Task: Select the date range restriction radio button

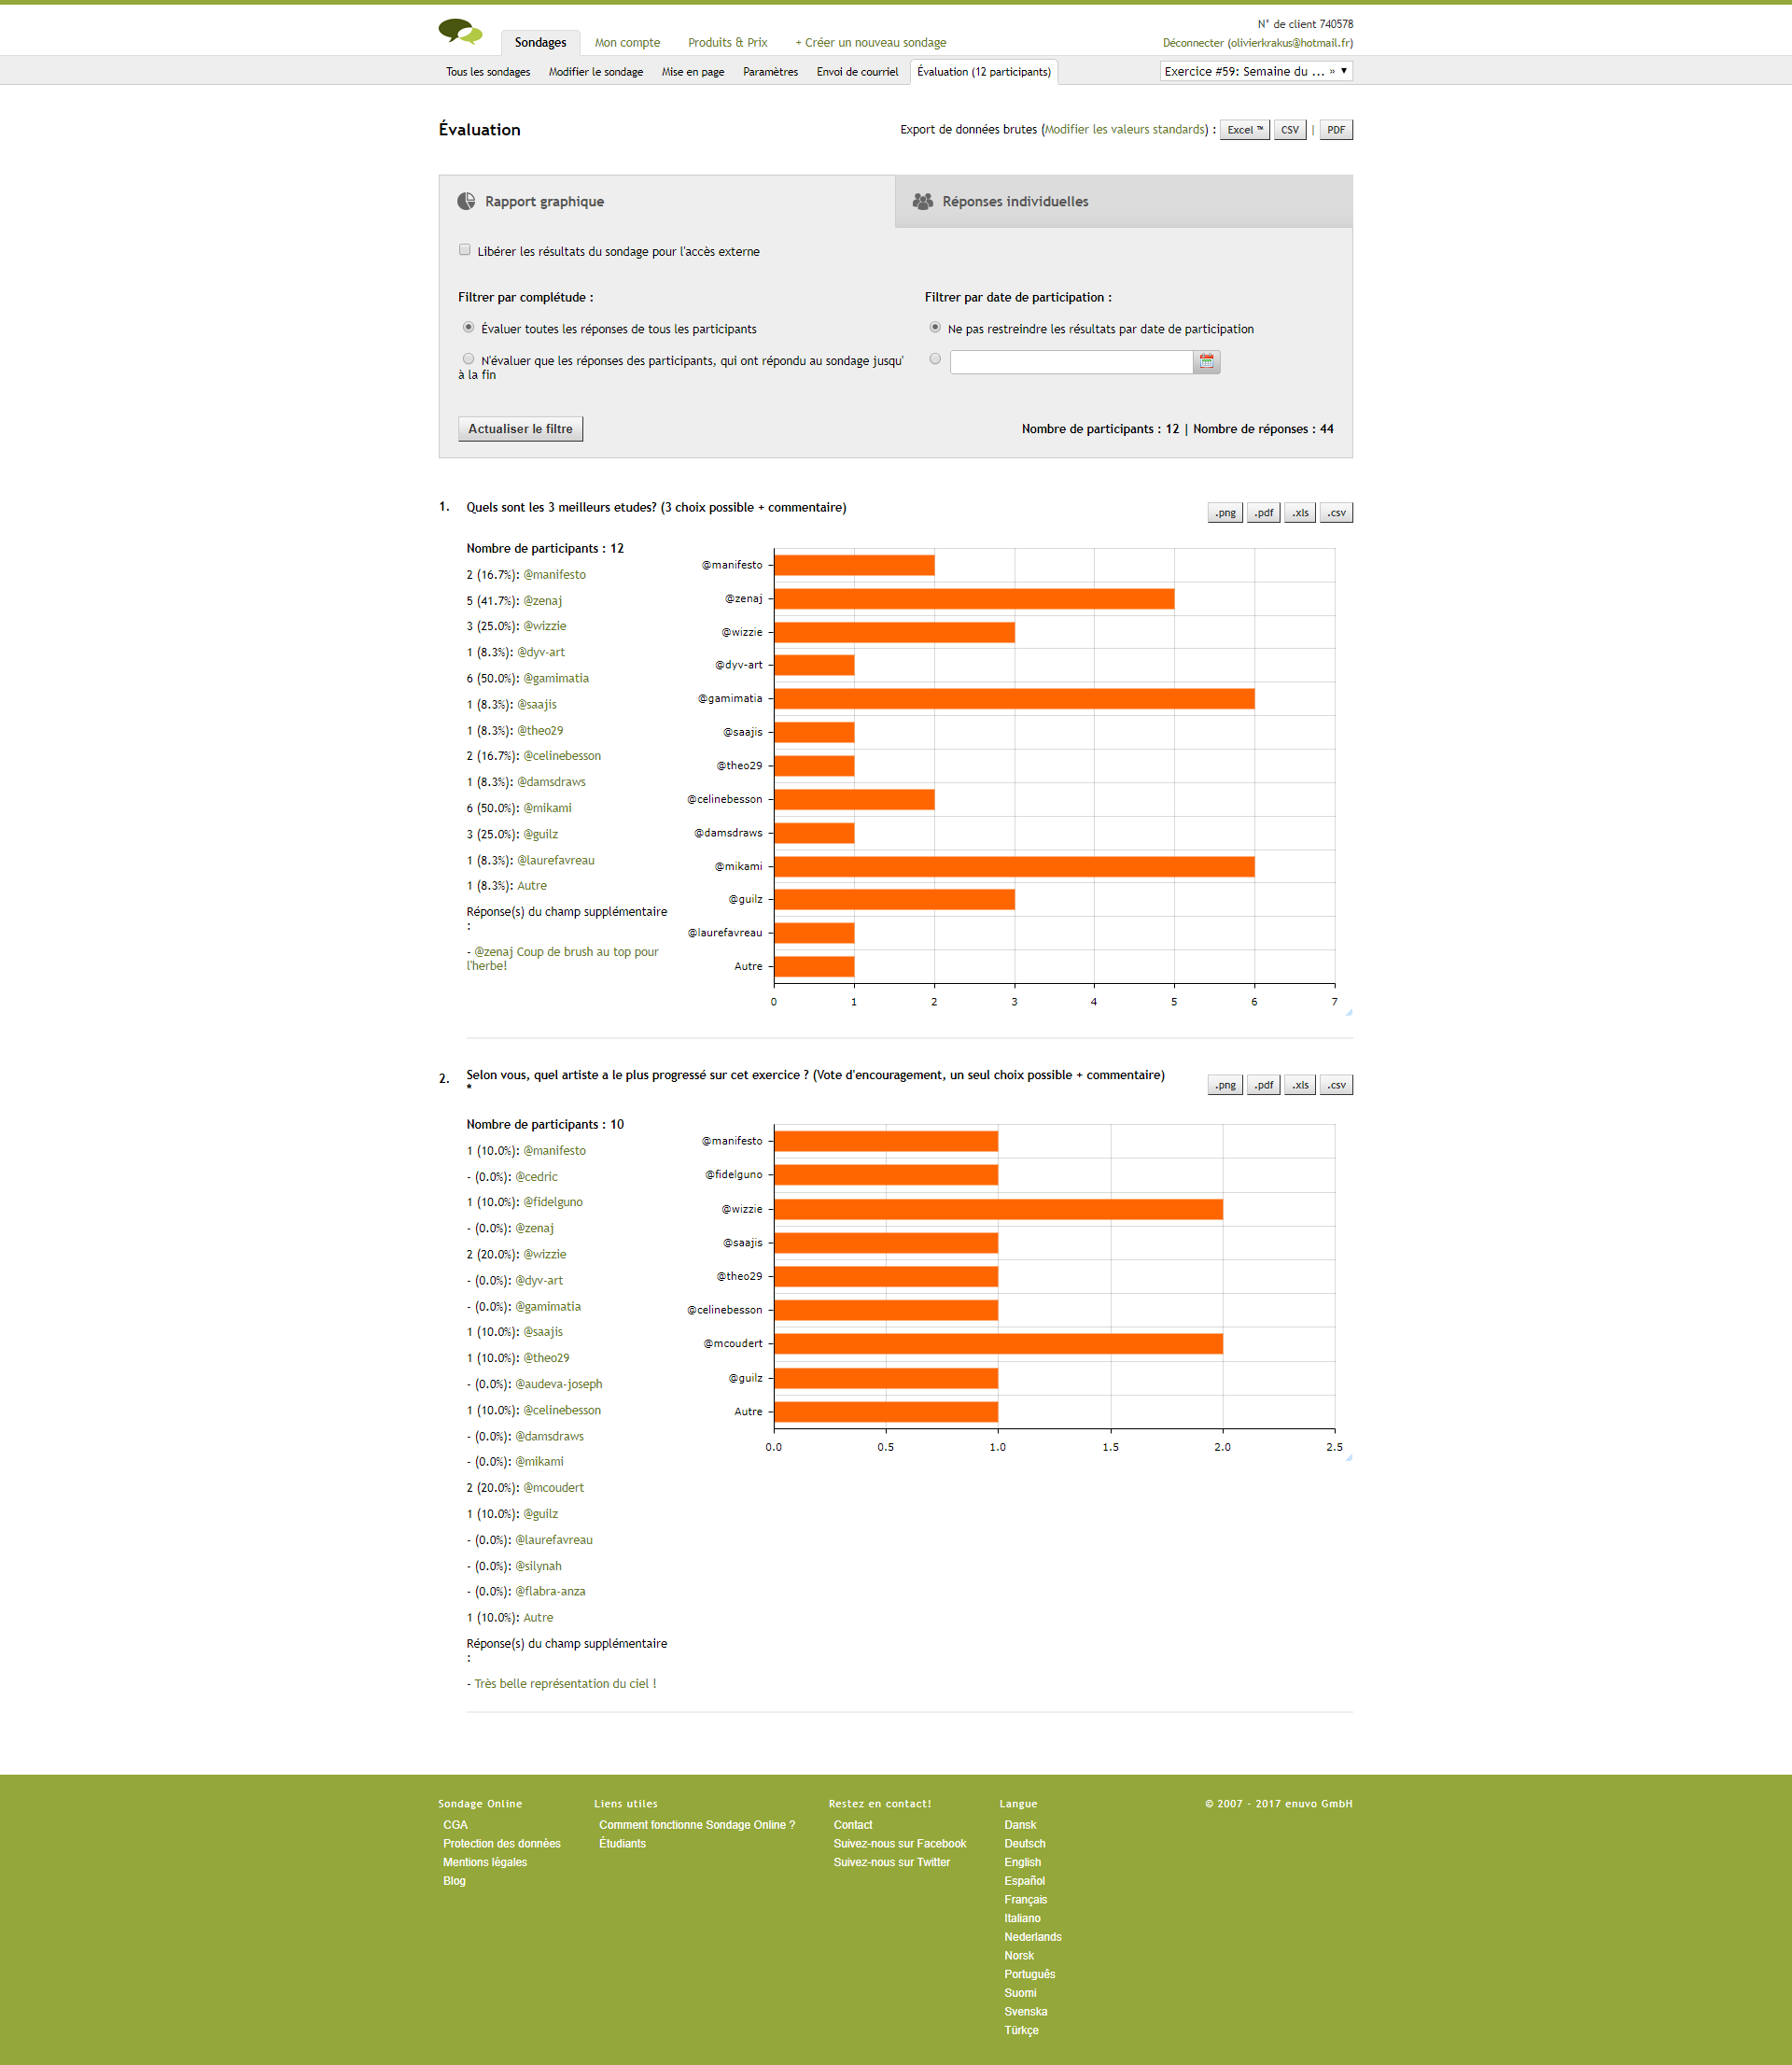Action: pos(935,359)
